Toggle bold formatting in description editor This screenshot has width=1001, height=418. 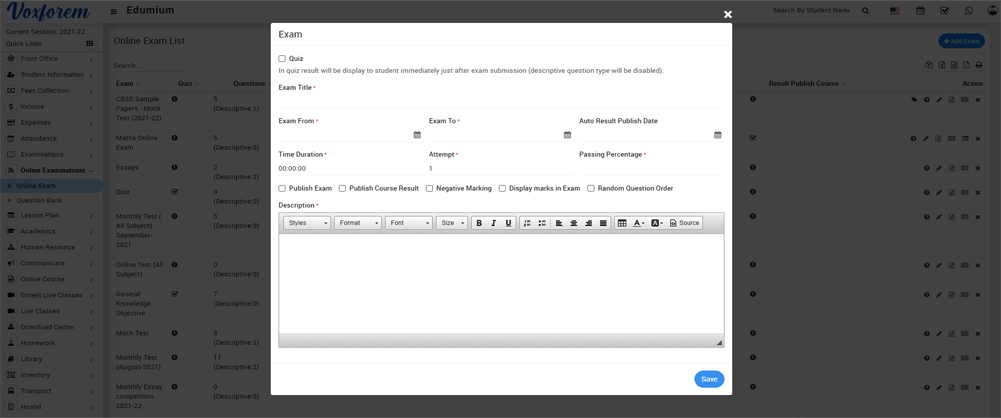point(479,223)
